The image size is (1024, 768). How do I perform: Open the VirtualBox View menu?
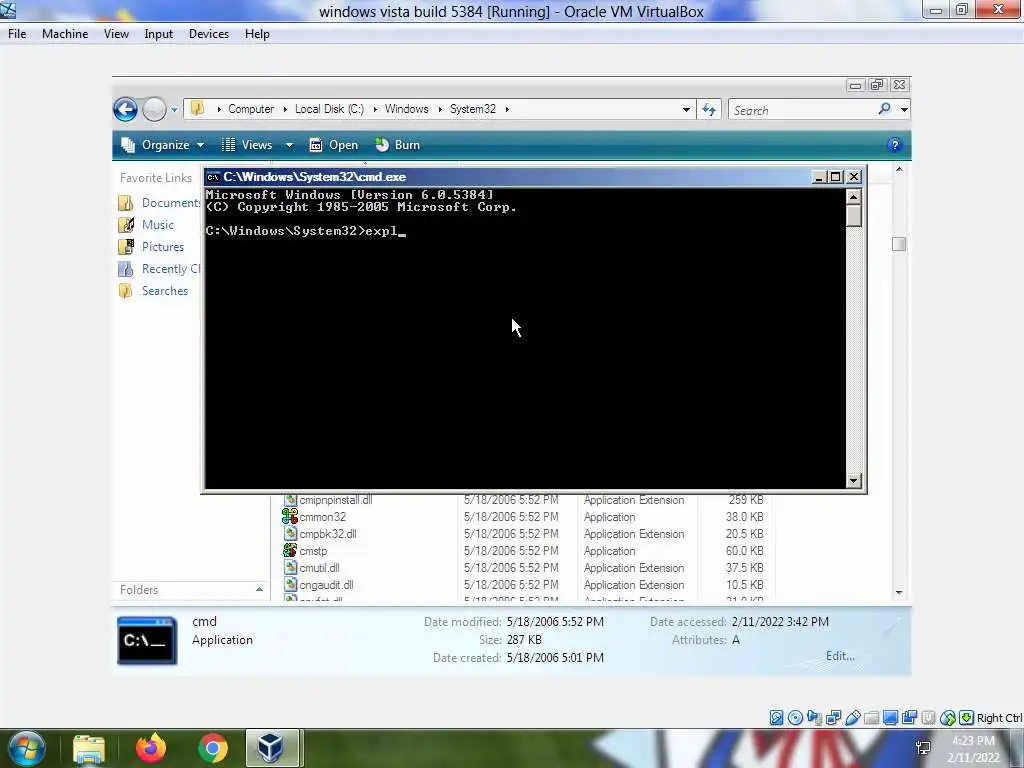click(x=116, y=34)
